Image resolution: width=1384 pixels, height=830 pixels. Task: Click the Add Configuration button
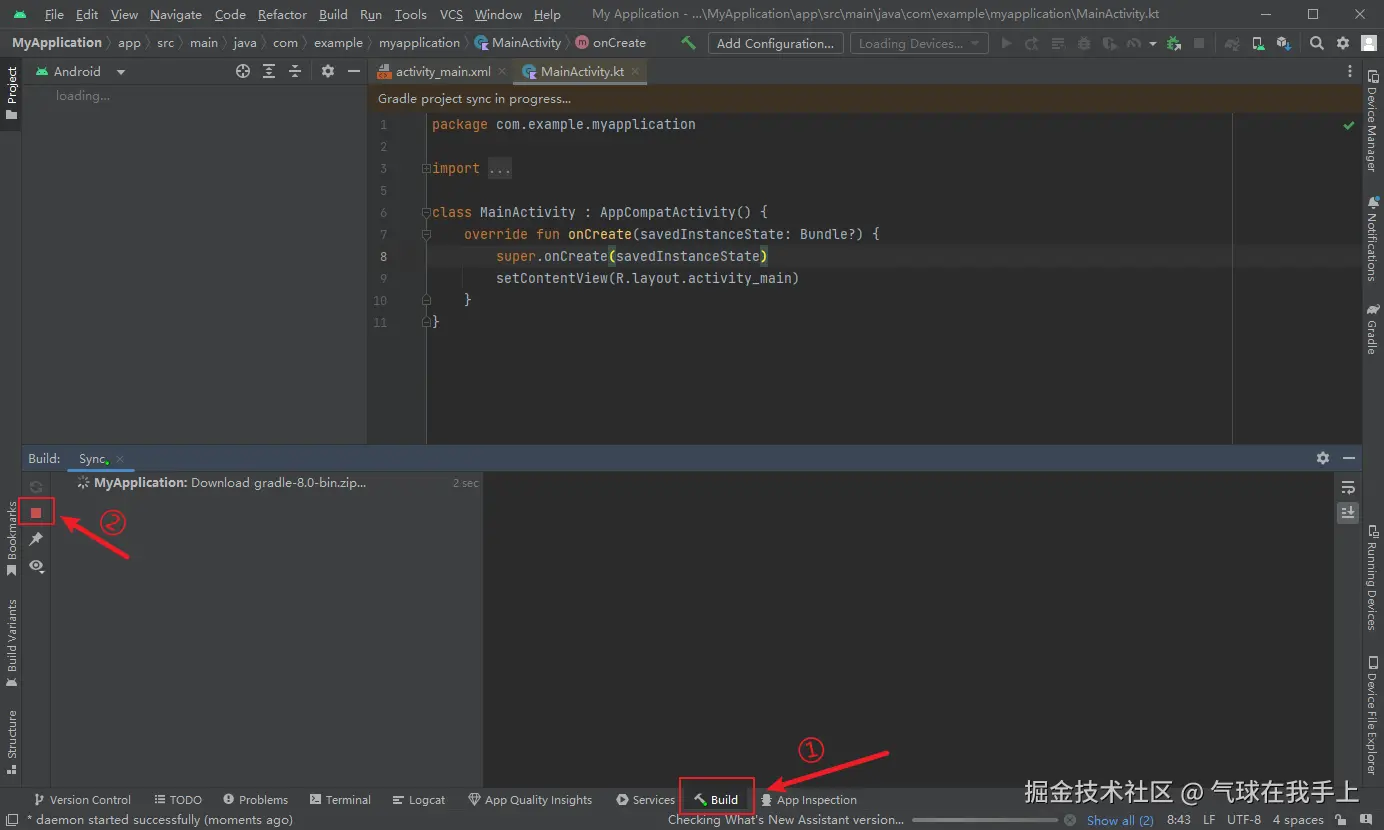click(775, 43)
